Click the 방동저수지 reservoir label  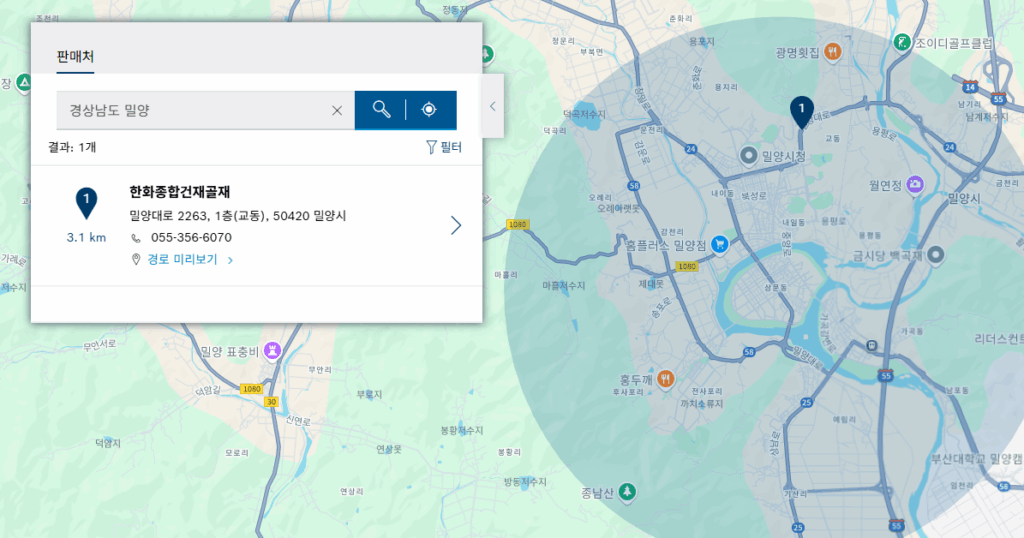tap(525, 482)
